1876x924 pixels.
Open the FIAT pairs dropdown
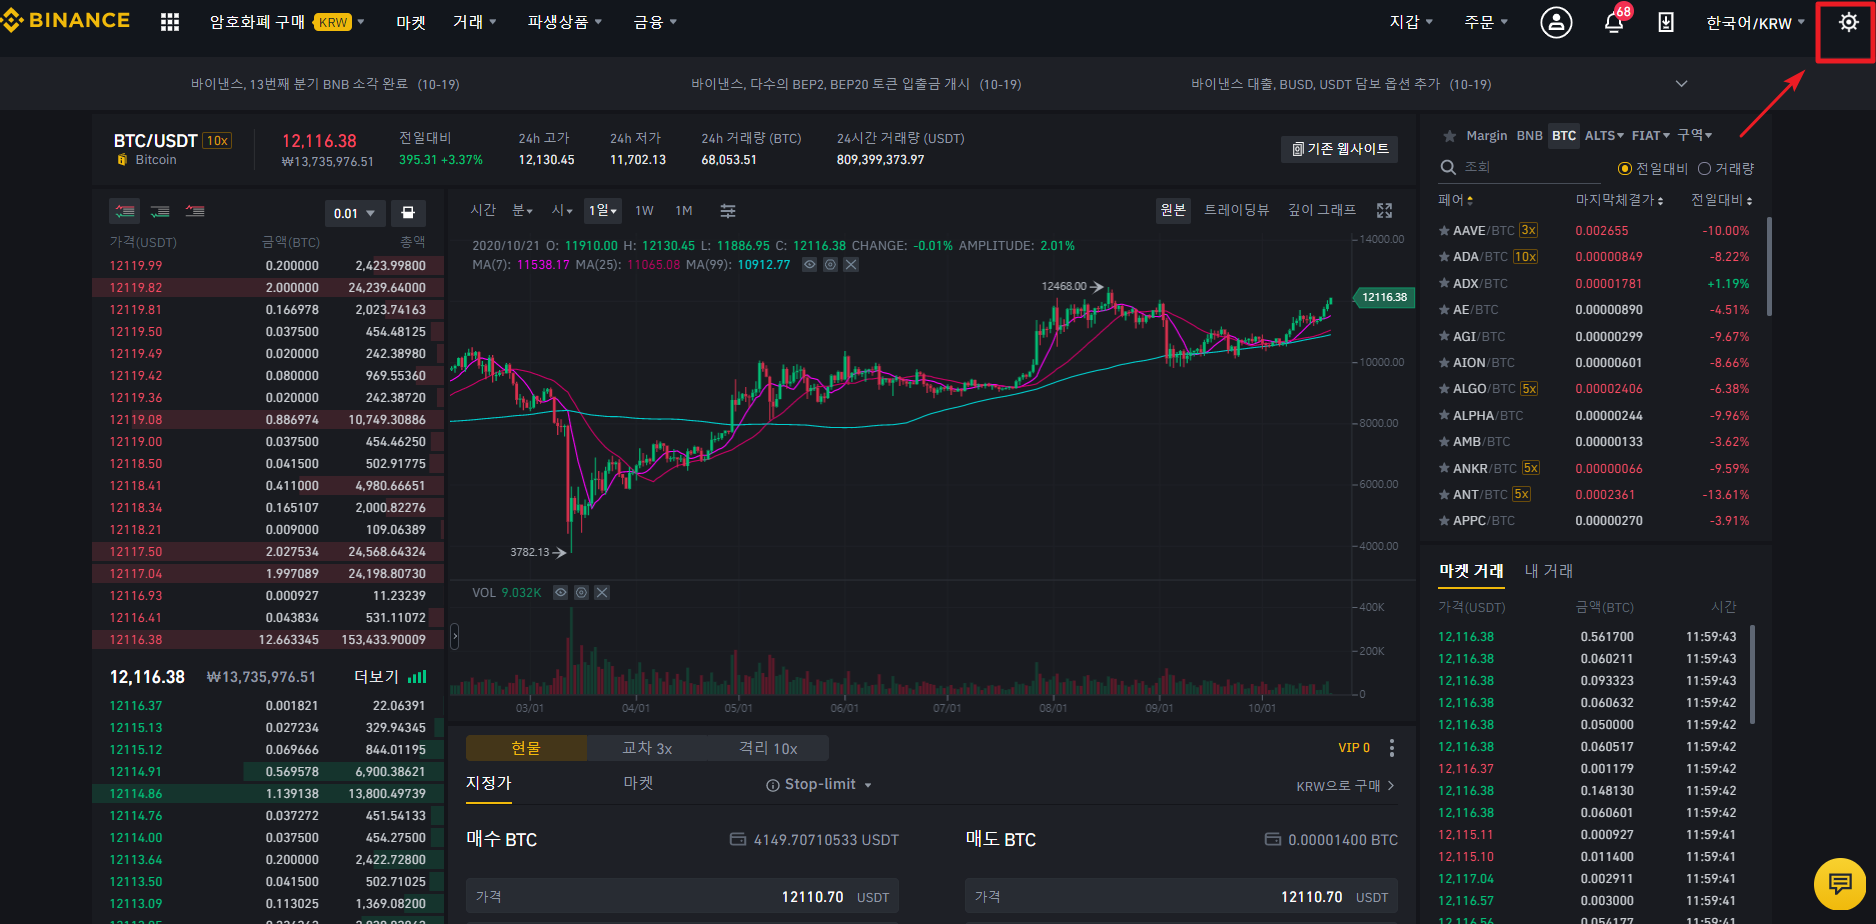point(1648,135)
